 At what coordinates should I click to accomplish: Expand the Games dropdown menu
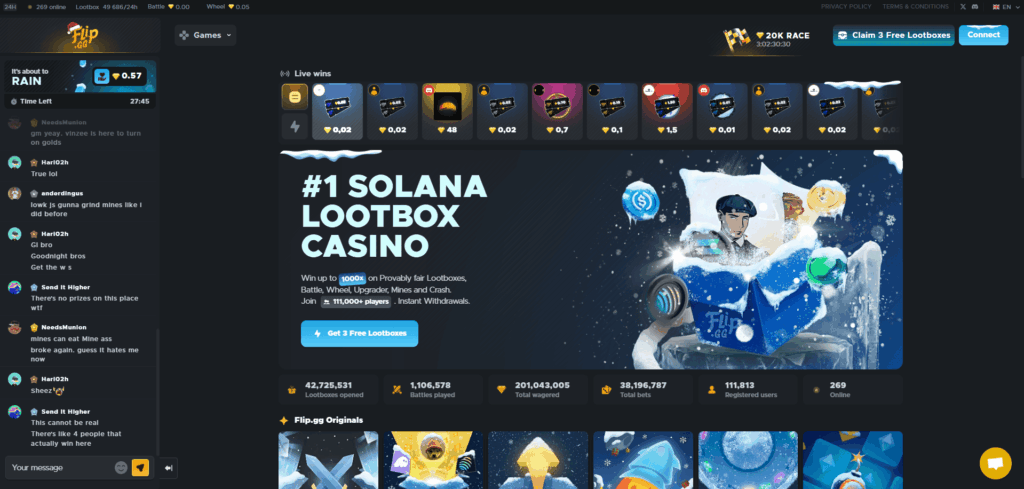tap(205, 35)
